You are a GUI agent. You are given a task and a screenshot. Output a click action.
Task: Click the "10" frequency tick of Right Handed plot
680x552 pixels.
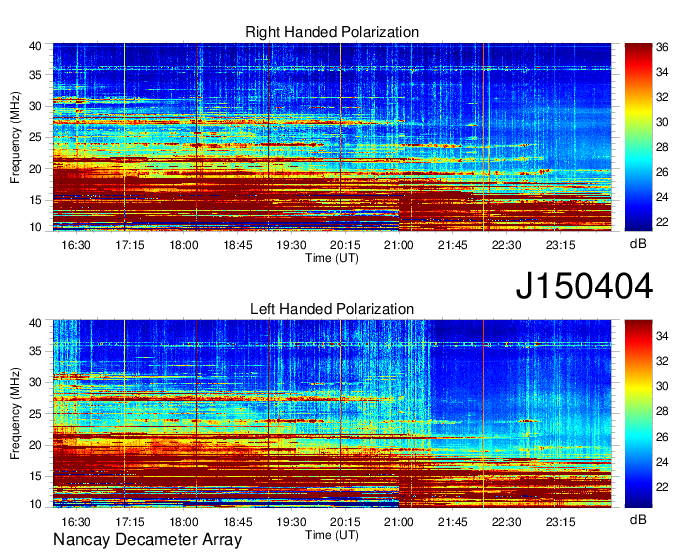click(x=36, y=227)
